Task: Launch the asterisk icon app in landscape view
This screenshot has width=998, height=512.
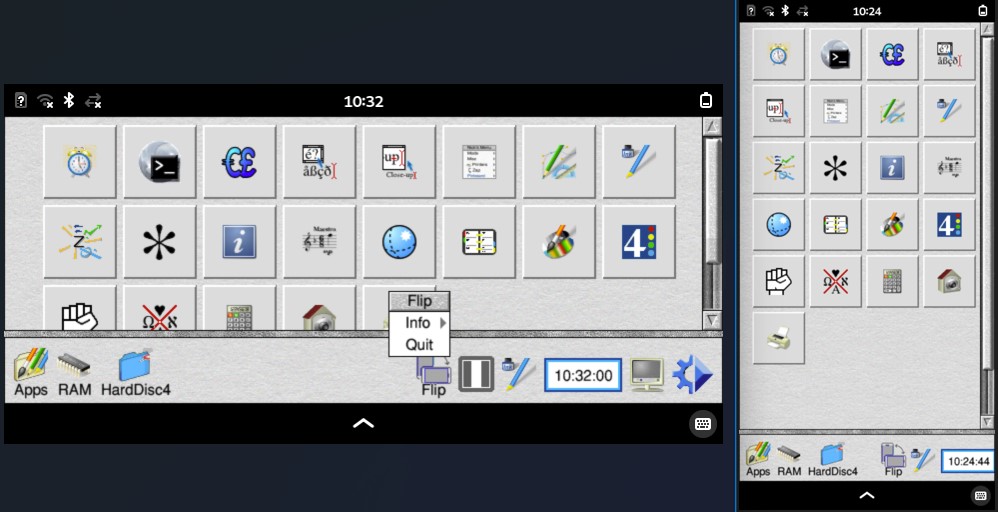Action: (160, 242)
